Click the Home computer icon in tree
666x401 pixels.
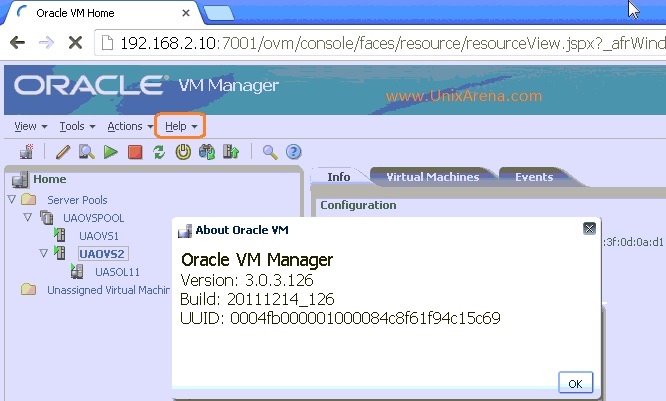coord(20,179)
